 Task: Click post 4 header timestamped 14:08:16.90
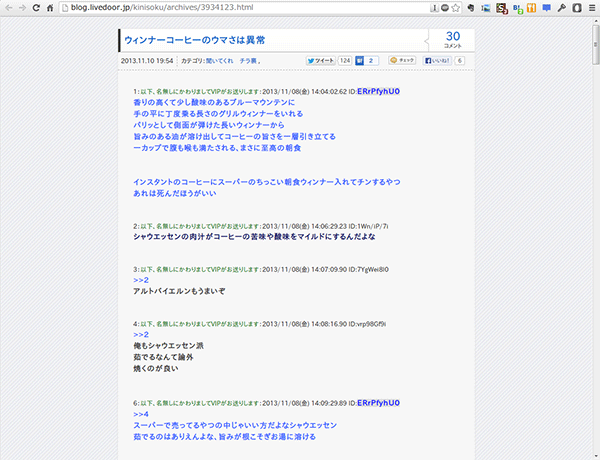pos(259,324)
